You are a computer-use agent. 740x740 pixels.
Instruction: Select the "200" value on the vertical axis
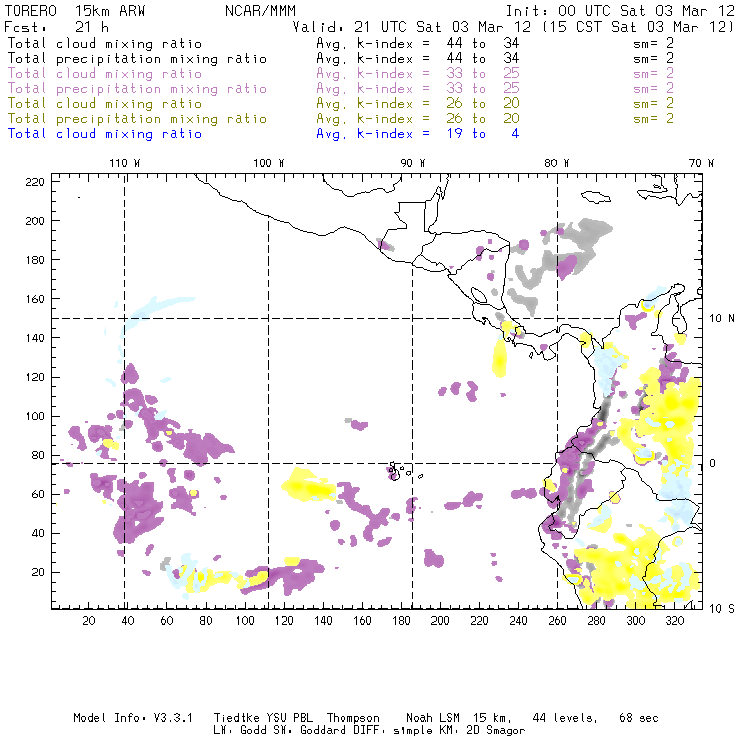point(35,221)
